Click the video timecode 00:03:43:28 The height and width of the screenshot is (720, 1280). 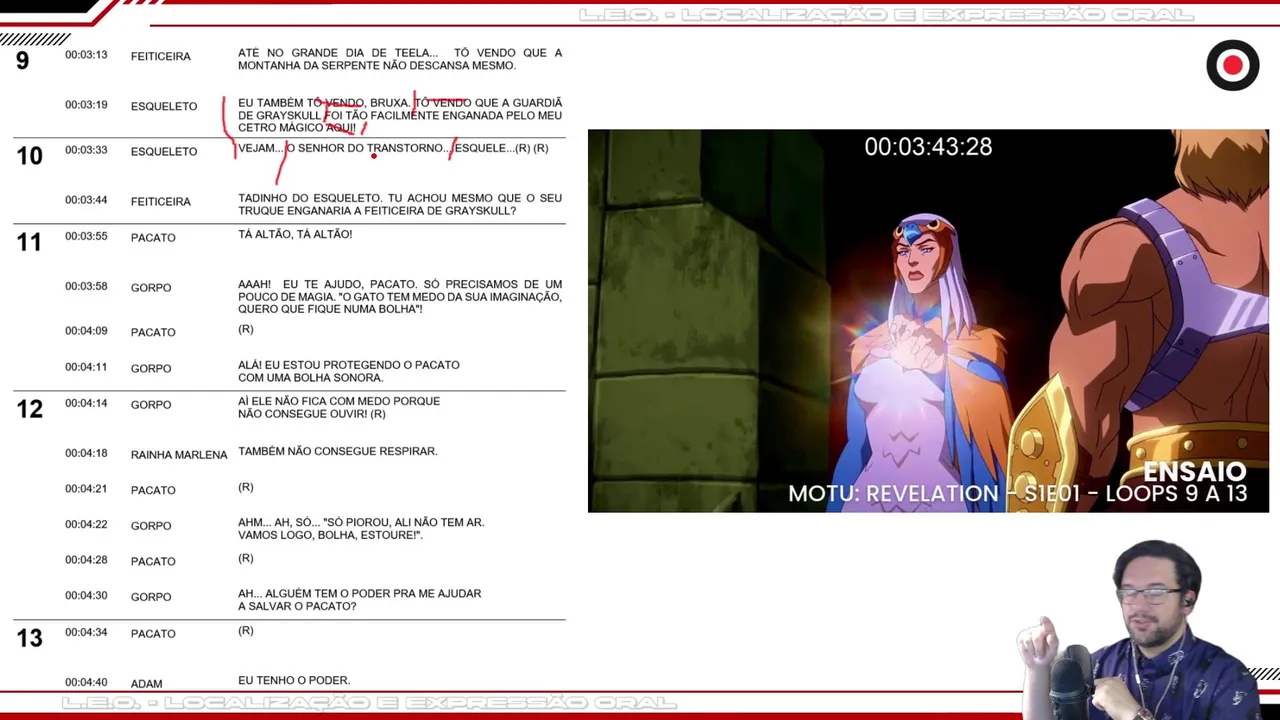coord(928,147)
